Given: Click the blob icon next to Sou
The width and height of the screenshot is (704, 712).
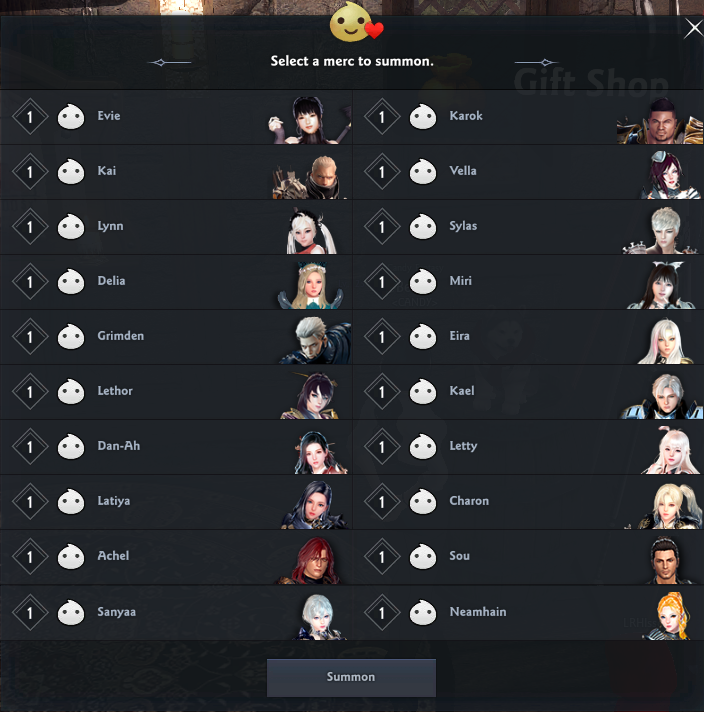Looking at the screenshot, I should [423, 556].
